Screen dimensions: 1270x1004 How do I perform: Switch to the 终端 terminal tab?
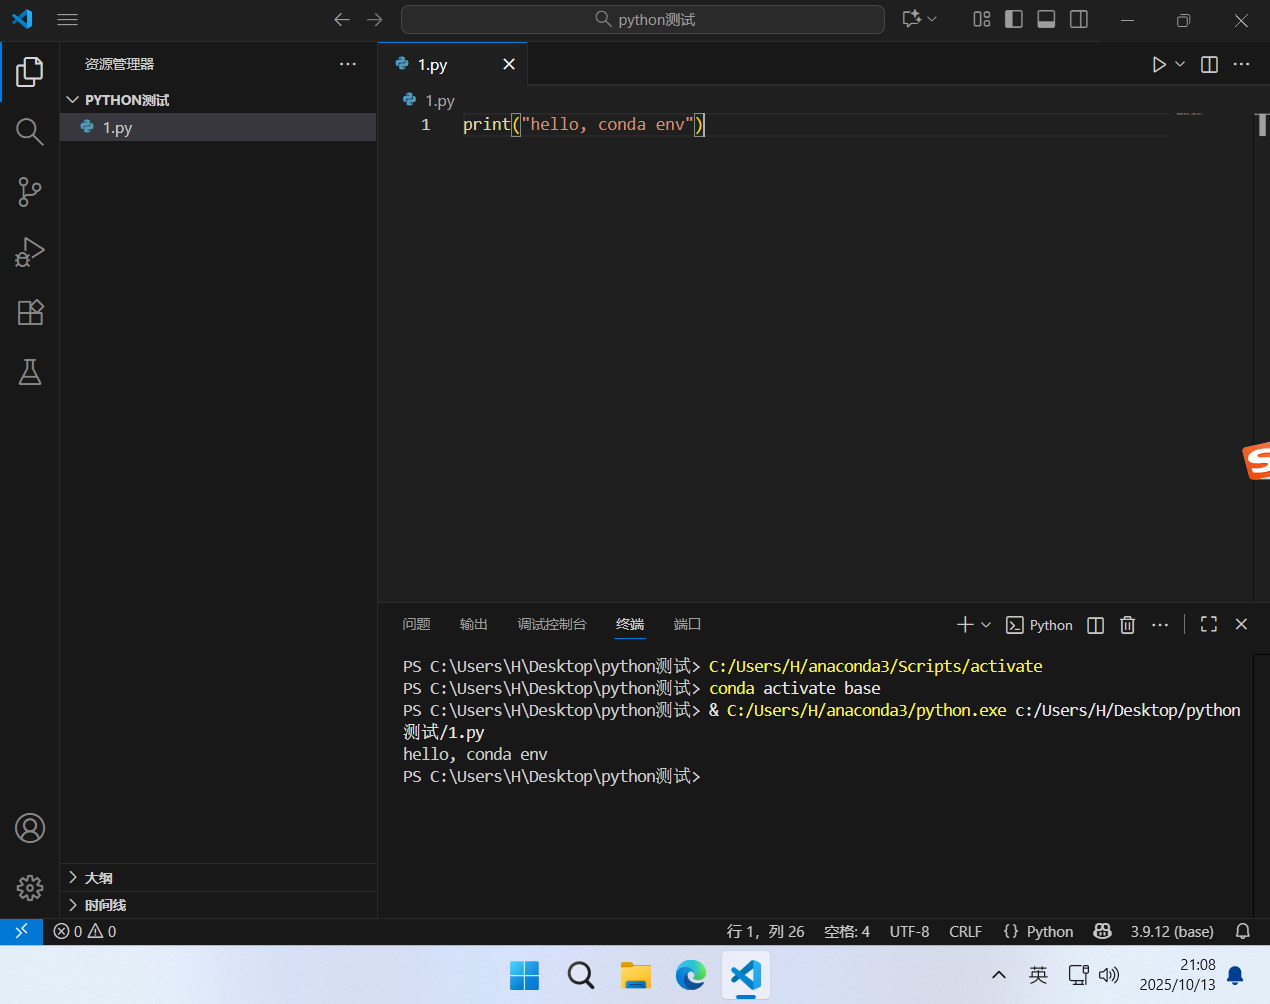pos(630,624)
